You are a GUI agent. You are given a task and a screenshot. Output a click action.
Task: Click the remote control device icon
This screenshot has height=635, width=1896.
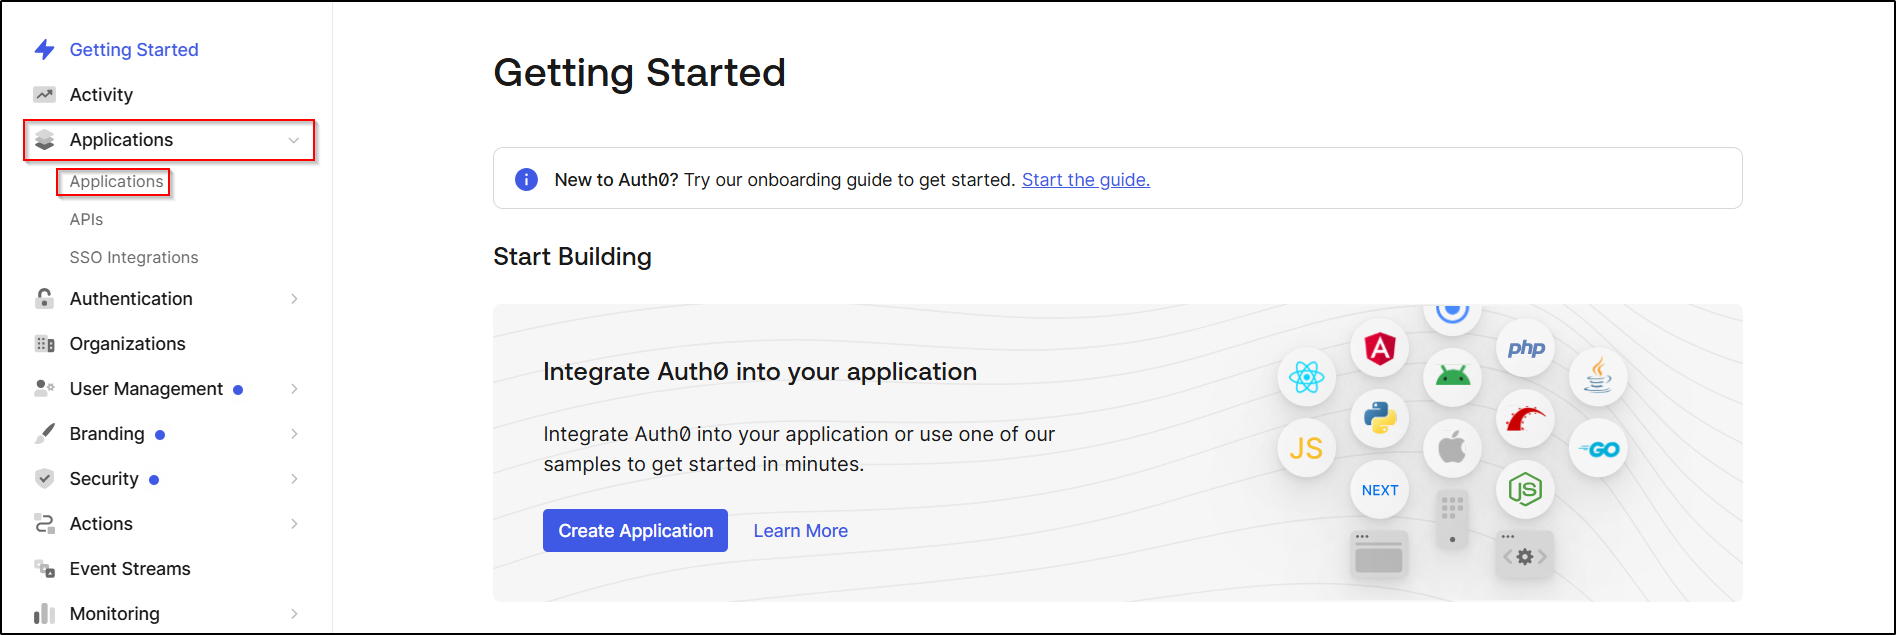[x=1452, y=519]
